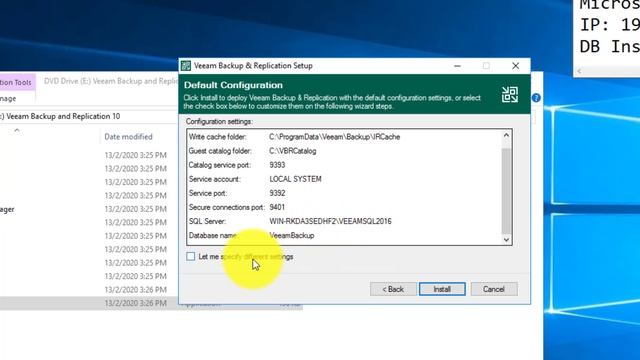This screenshot has width=640, height=360.
Task: Select the 'Write cache folder:' row label
Action: [217, 137]
